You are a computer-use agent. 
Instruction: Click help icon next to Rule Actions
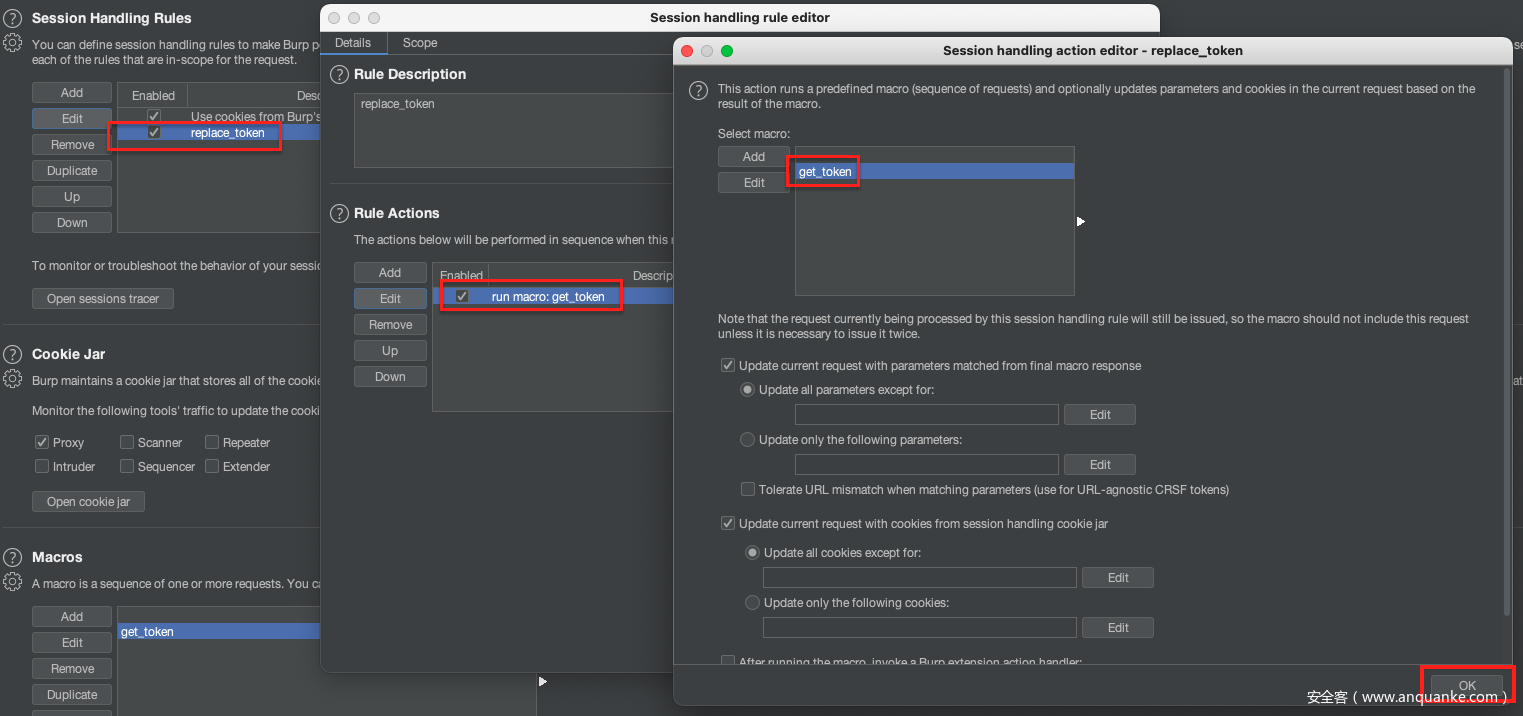(339, 214)
